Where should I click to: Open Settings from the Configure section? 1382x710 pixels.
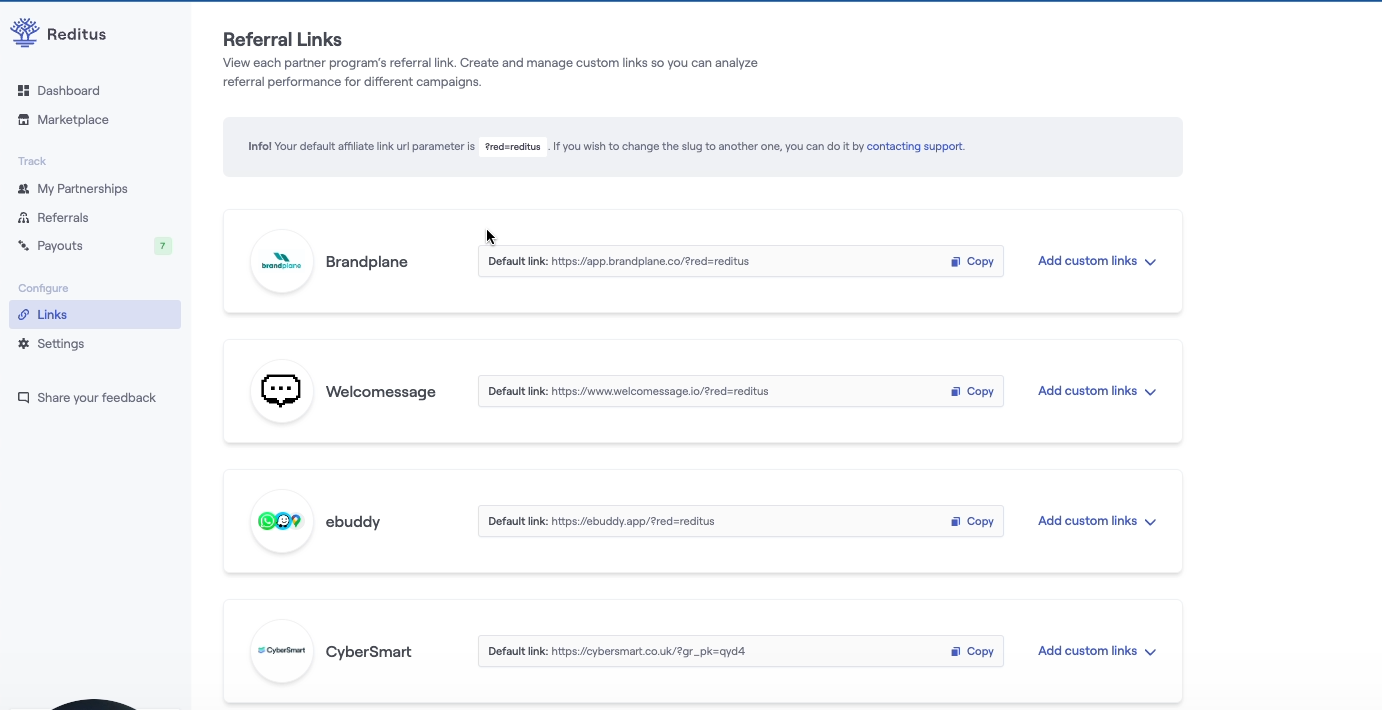tap(59, 343)
